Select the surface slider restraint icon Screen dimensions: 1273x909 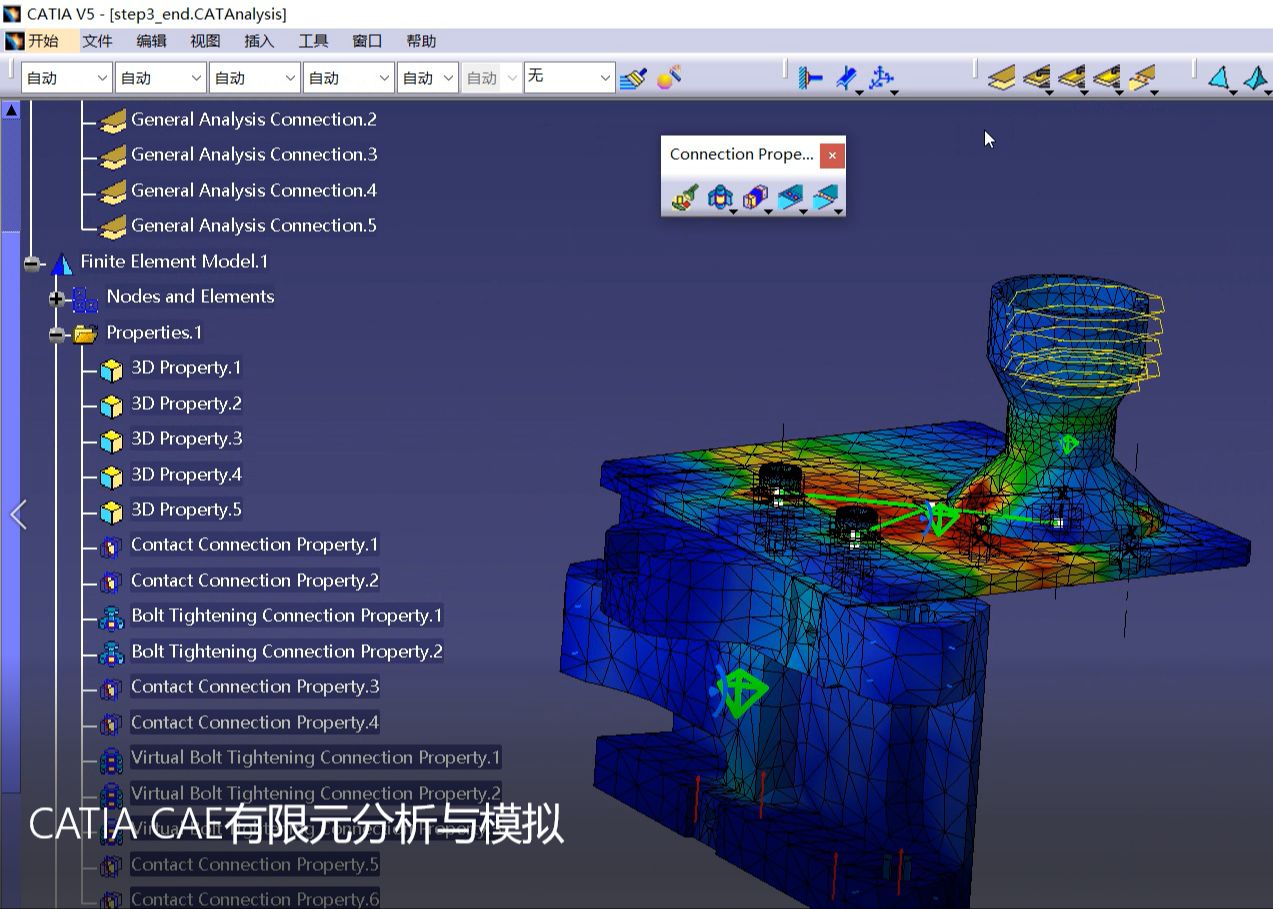(x=847, y=77)
